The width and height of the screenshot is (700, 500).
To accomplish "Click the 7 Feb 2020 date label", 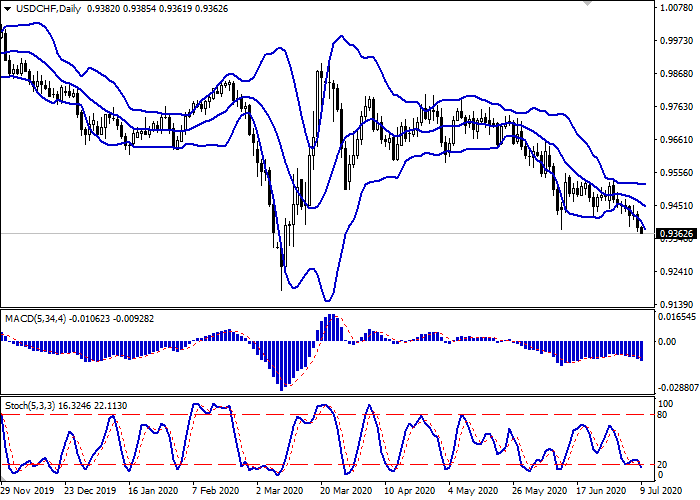I will 215,491.
